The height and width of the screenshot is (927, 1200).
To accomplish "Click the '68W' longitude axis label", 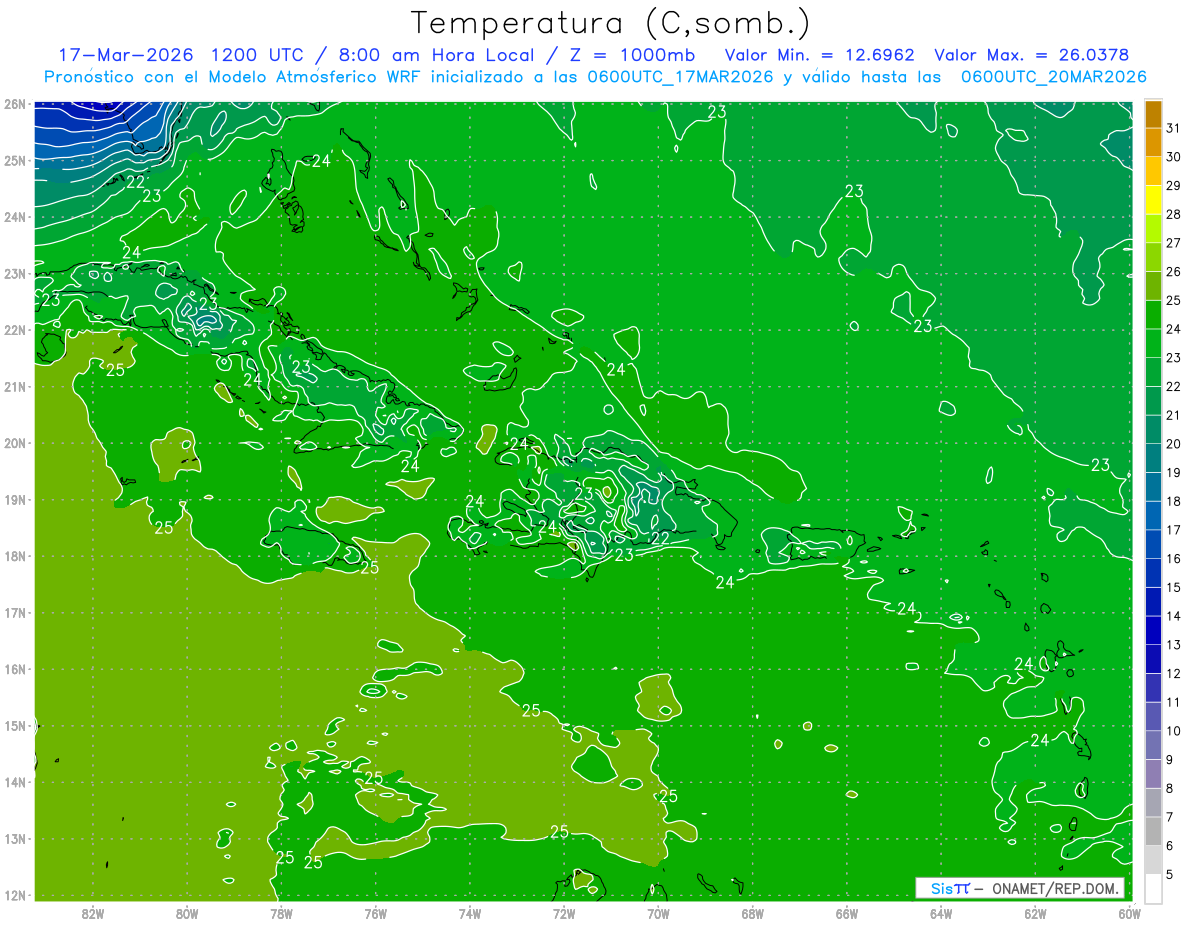I will click(x=753, y=913).
